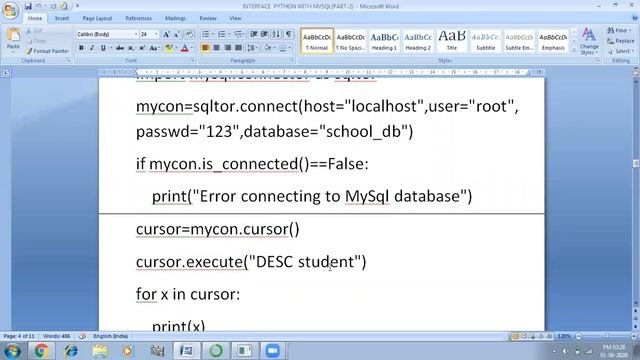This screenshot has height=360, width=640.
Task: Open Replace in the Editing group
Action: pos(621,41)
